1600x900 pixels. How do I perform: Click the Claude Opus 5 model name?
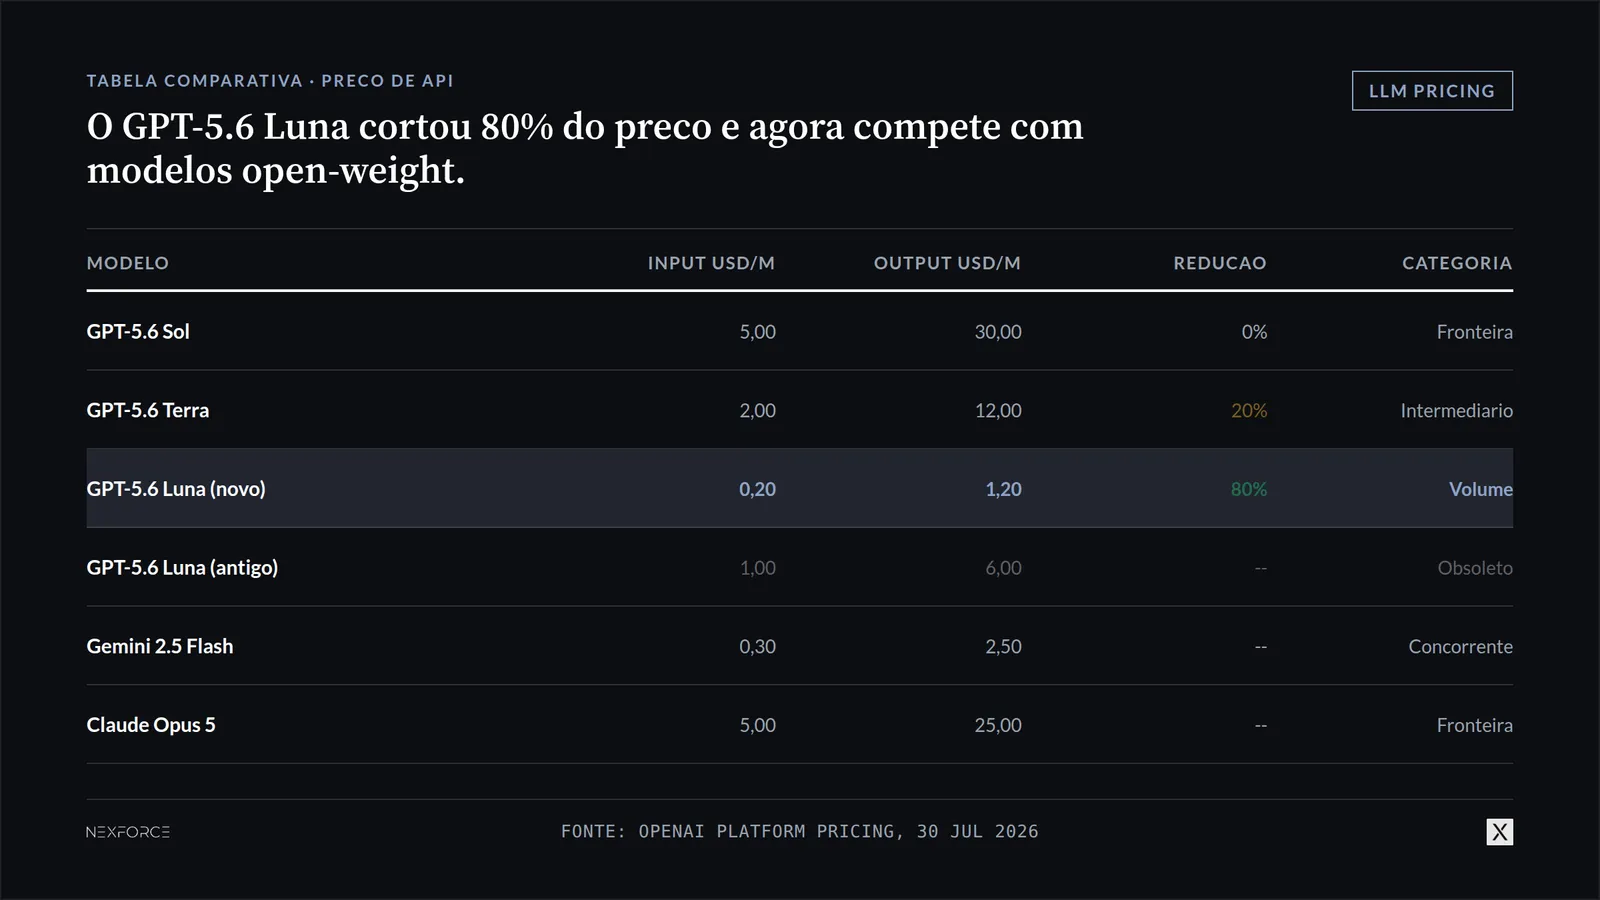point(151,725)
